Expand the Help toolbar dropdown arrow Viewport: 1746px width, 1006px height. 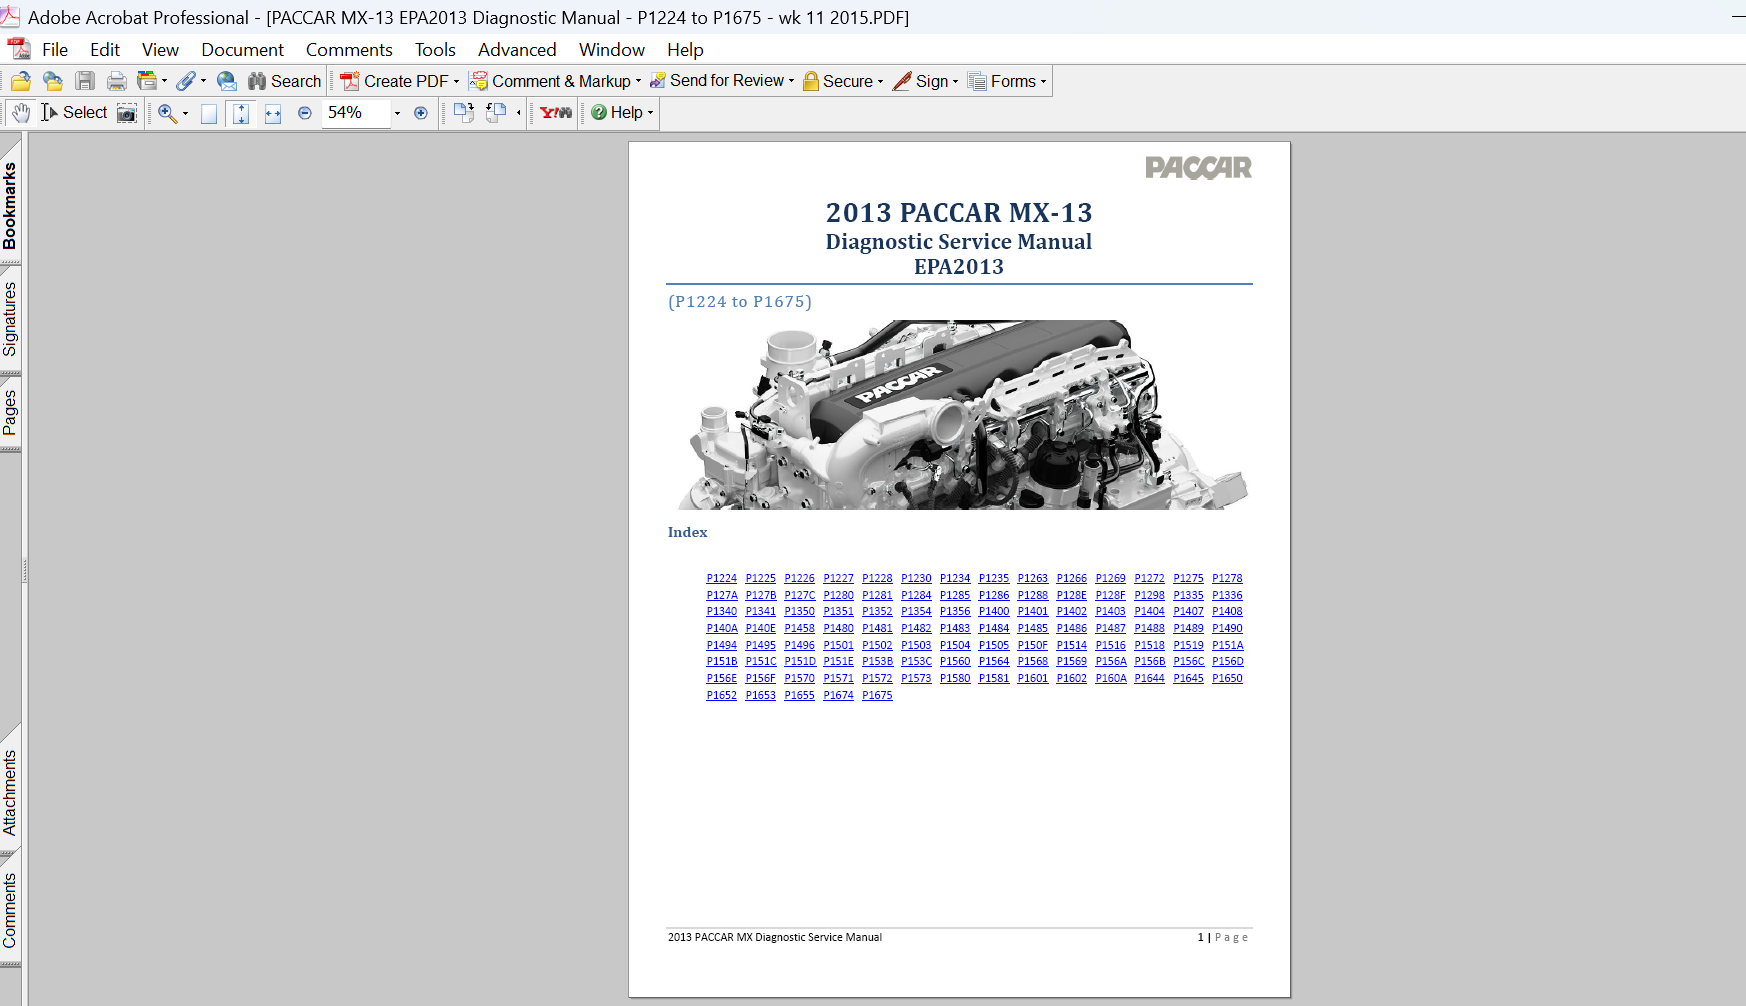(x=651, y=113)
